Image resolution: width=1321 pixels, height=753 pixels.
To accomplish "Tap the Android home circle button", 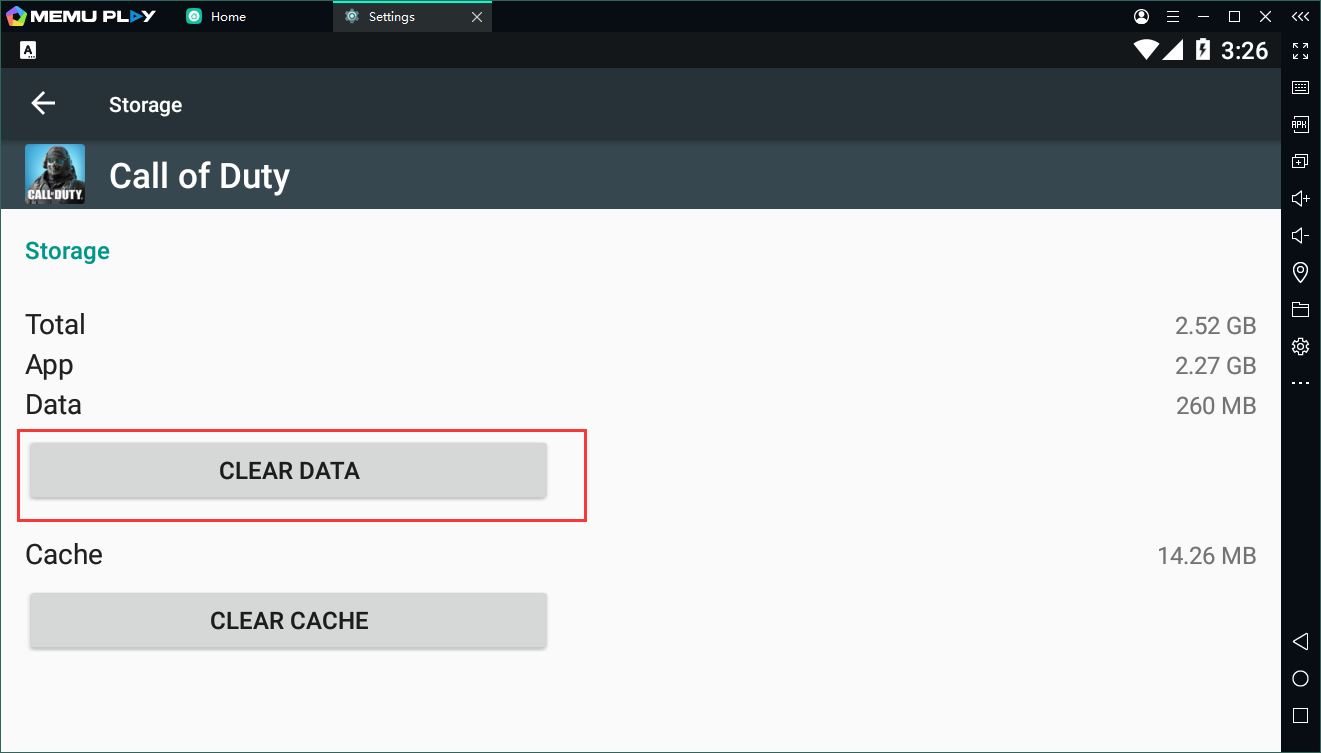I will tap(1300, 679).
